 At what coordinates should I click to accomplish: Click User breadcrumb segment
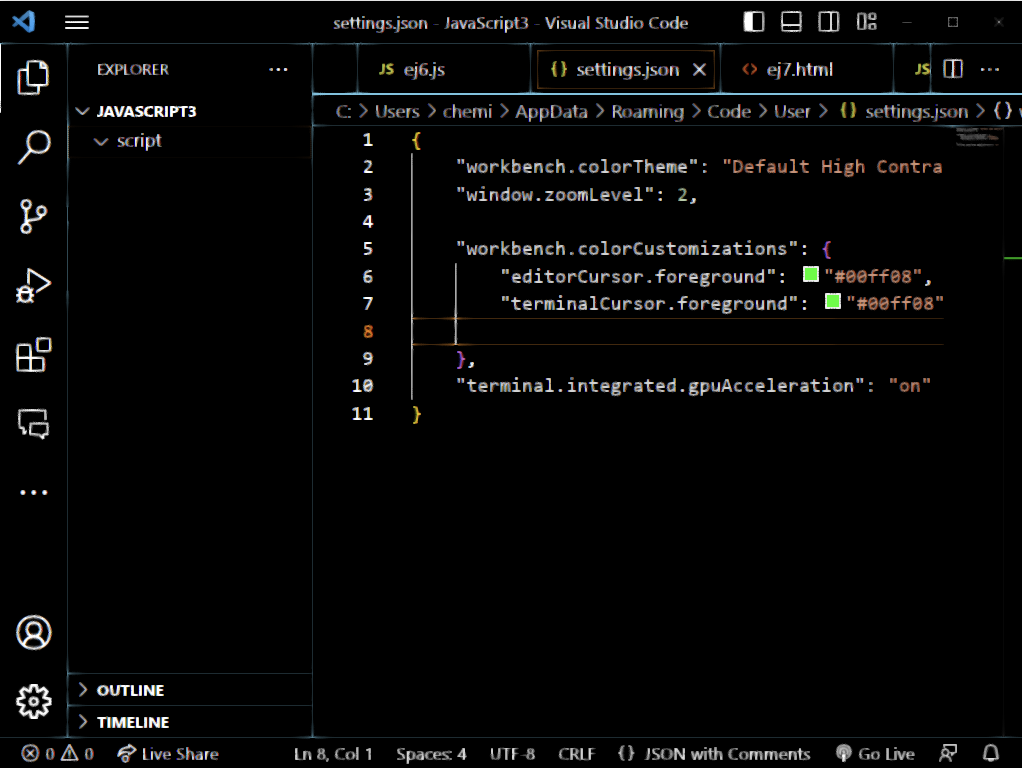[x=792, y=111]
